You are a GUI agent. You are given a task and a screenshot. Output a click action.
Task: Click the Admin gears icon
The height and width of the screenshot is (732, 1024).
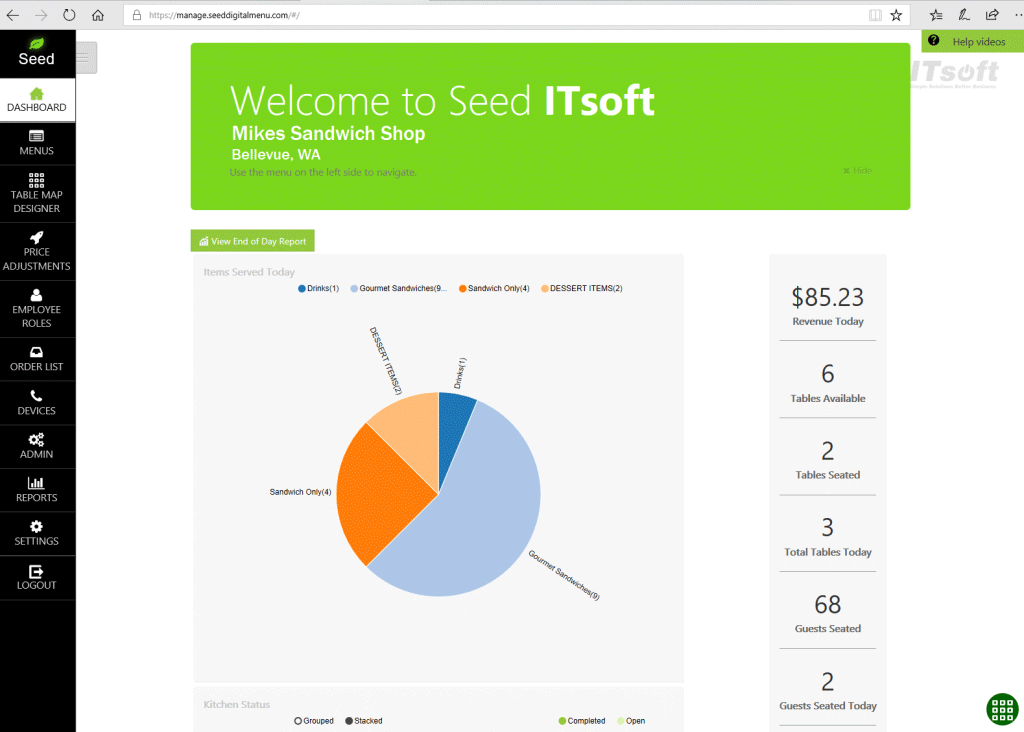click(37, 439)
